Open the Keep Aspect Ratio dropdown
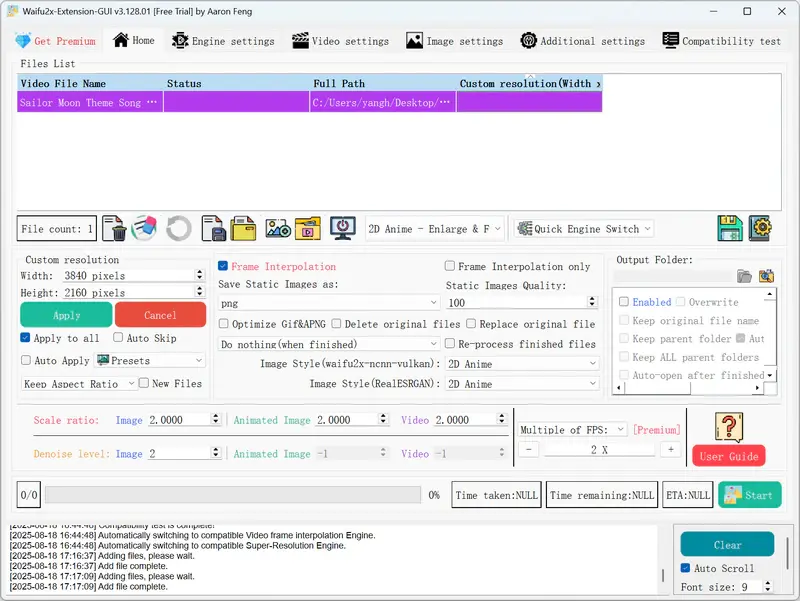 tap(77, 384)
